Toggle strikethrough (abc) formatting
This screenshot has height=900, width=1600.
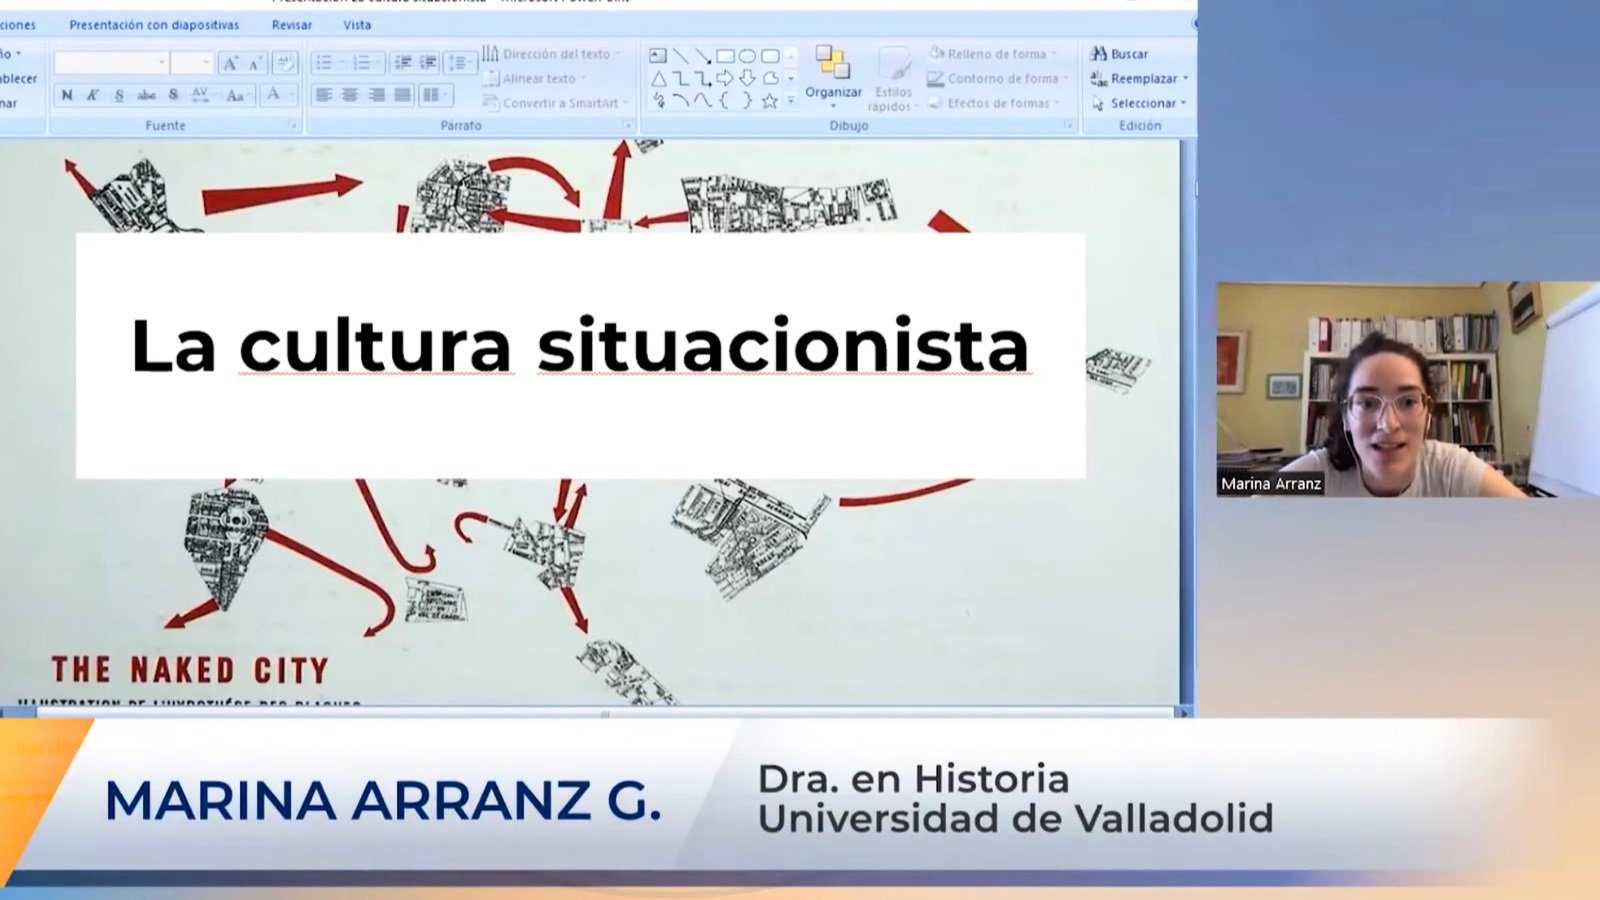[x=146, y=95]
